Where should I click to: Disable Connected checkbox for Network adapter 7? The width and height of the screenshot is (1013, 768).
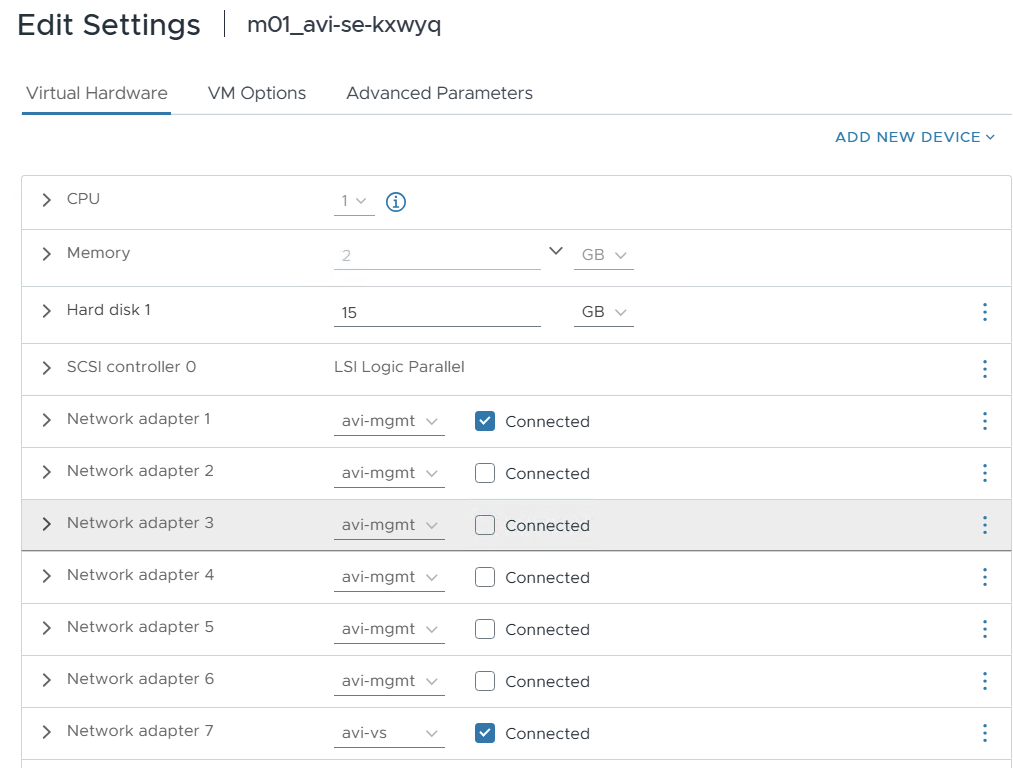point(485,733)
